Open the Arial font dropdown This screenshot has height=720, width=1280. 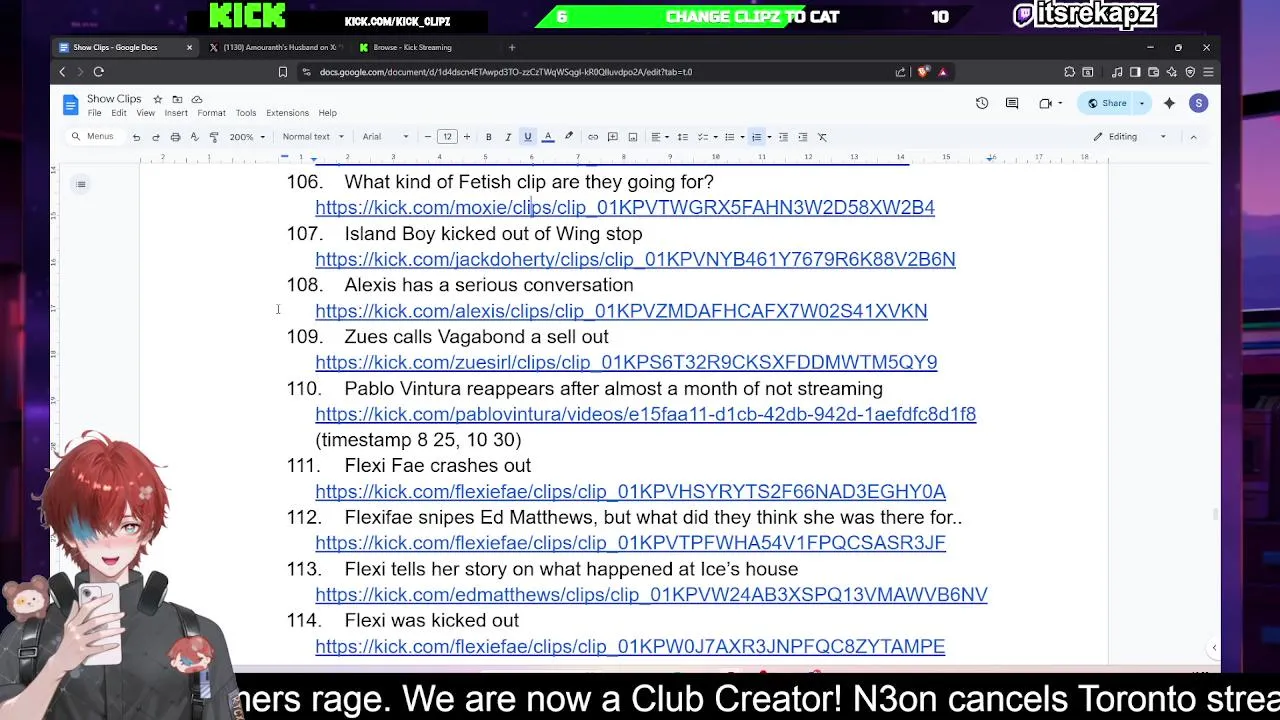click(x=385, y=137)
